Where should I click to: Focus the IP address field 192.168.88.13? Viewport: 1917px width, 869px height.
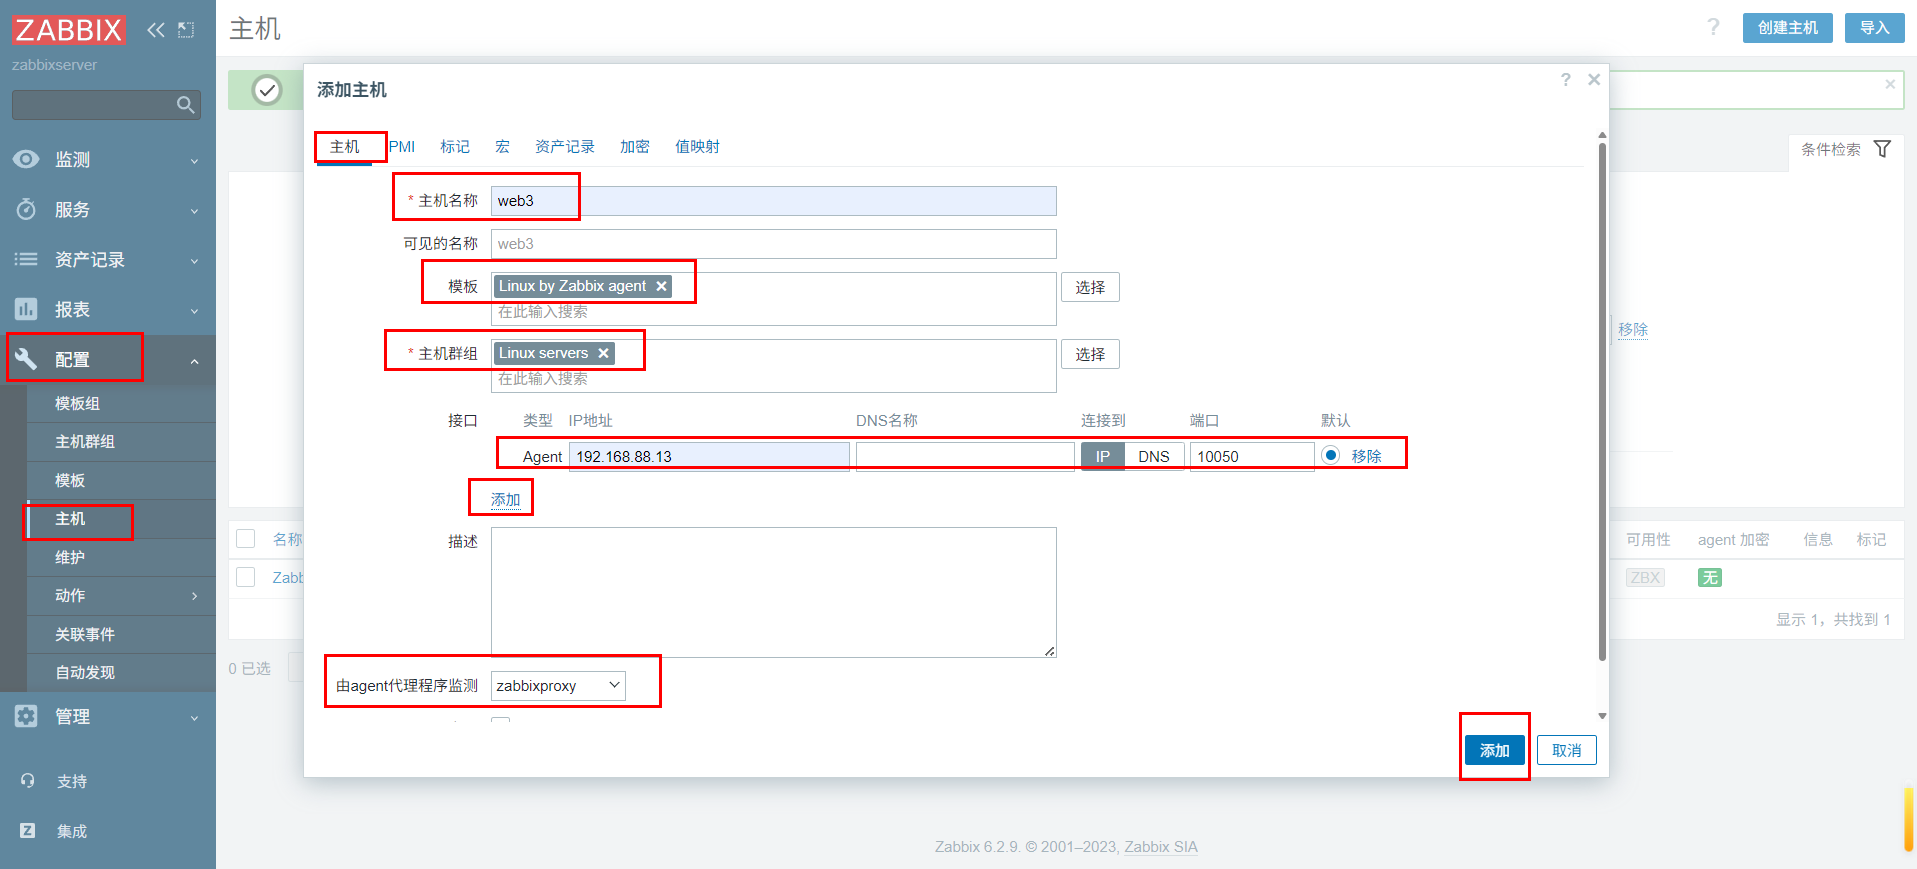[709, 456]
